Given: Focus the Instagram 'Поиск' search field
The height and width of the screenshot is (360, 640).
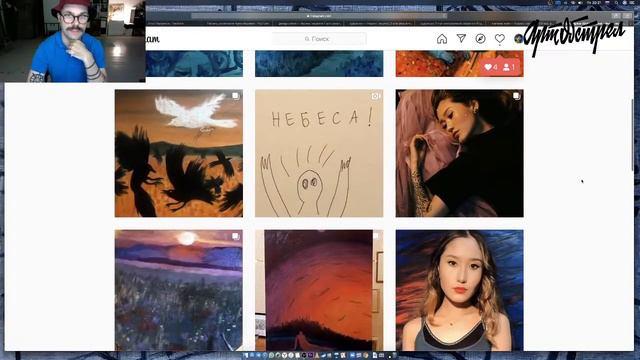Looking at the screenshot, I should [x=319, y=39].
